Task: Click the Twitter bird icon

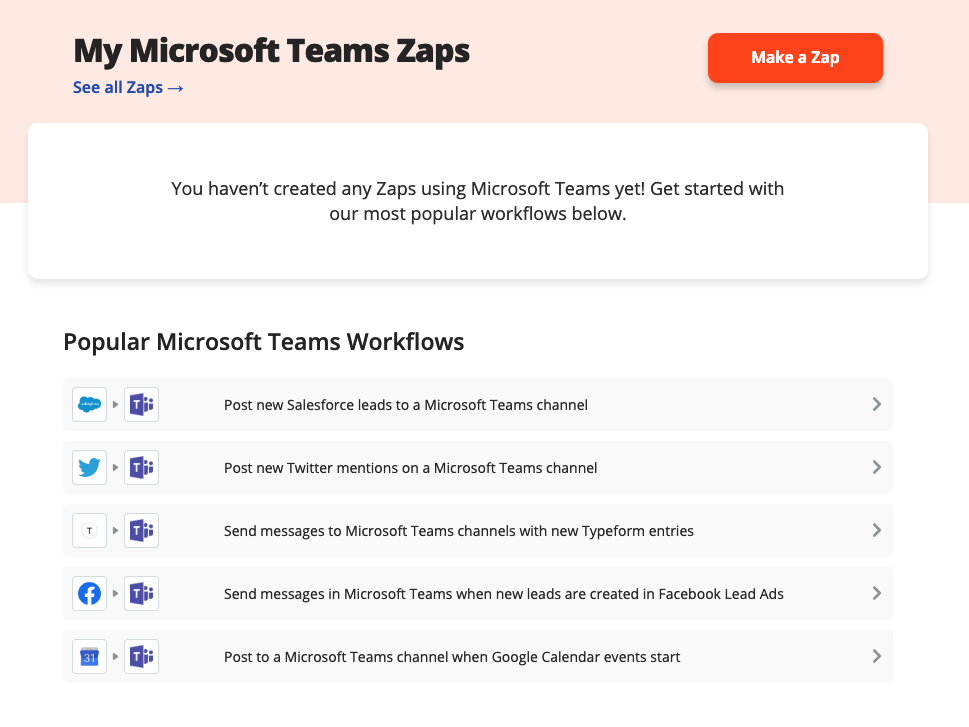Action: [90, 467]
